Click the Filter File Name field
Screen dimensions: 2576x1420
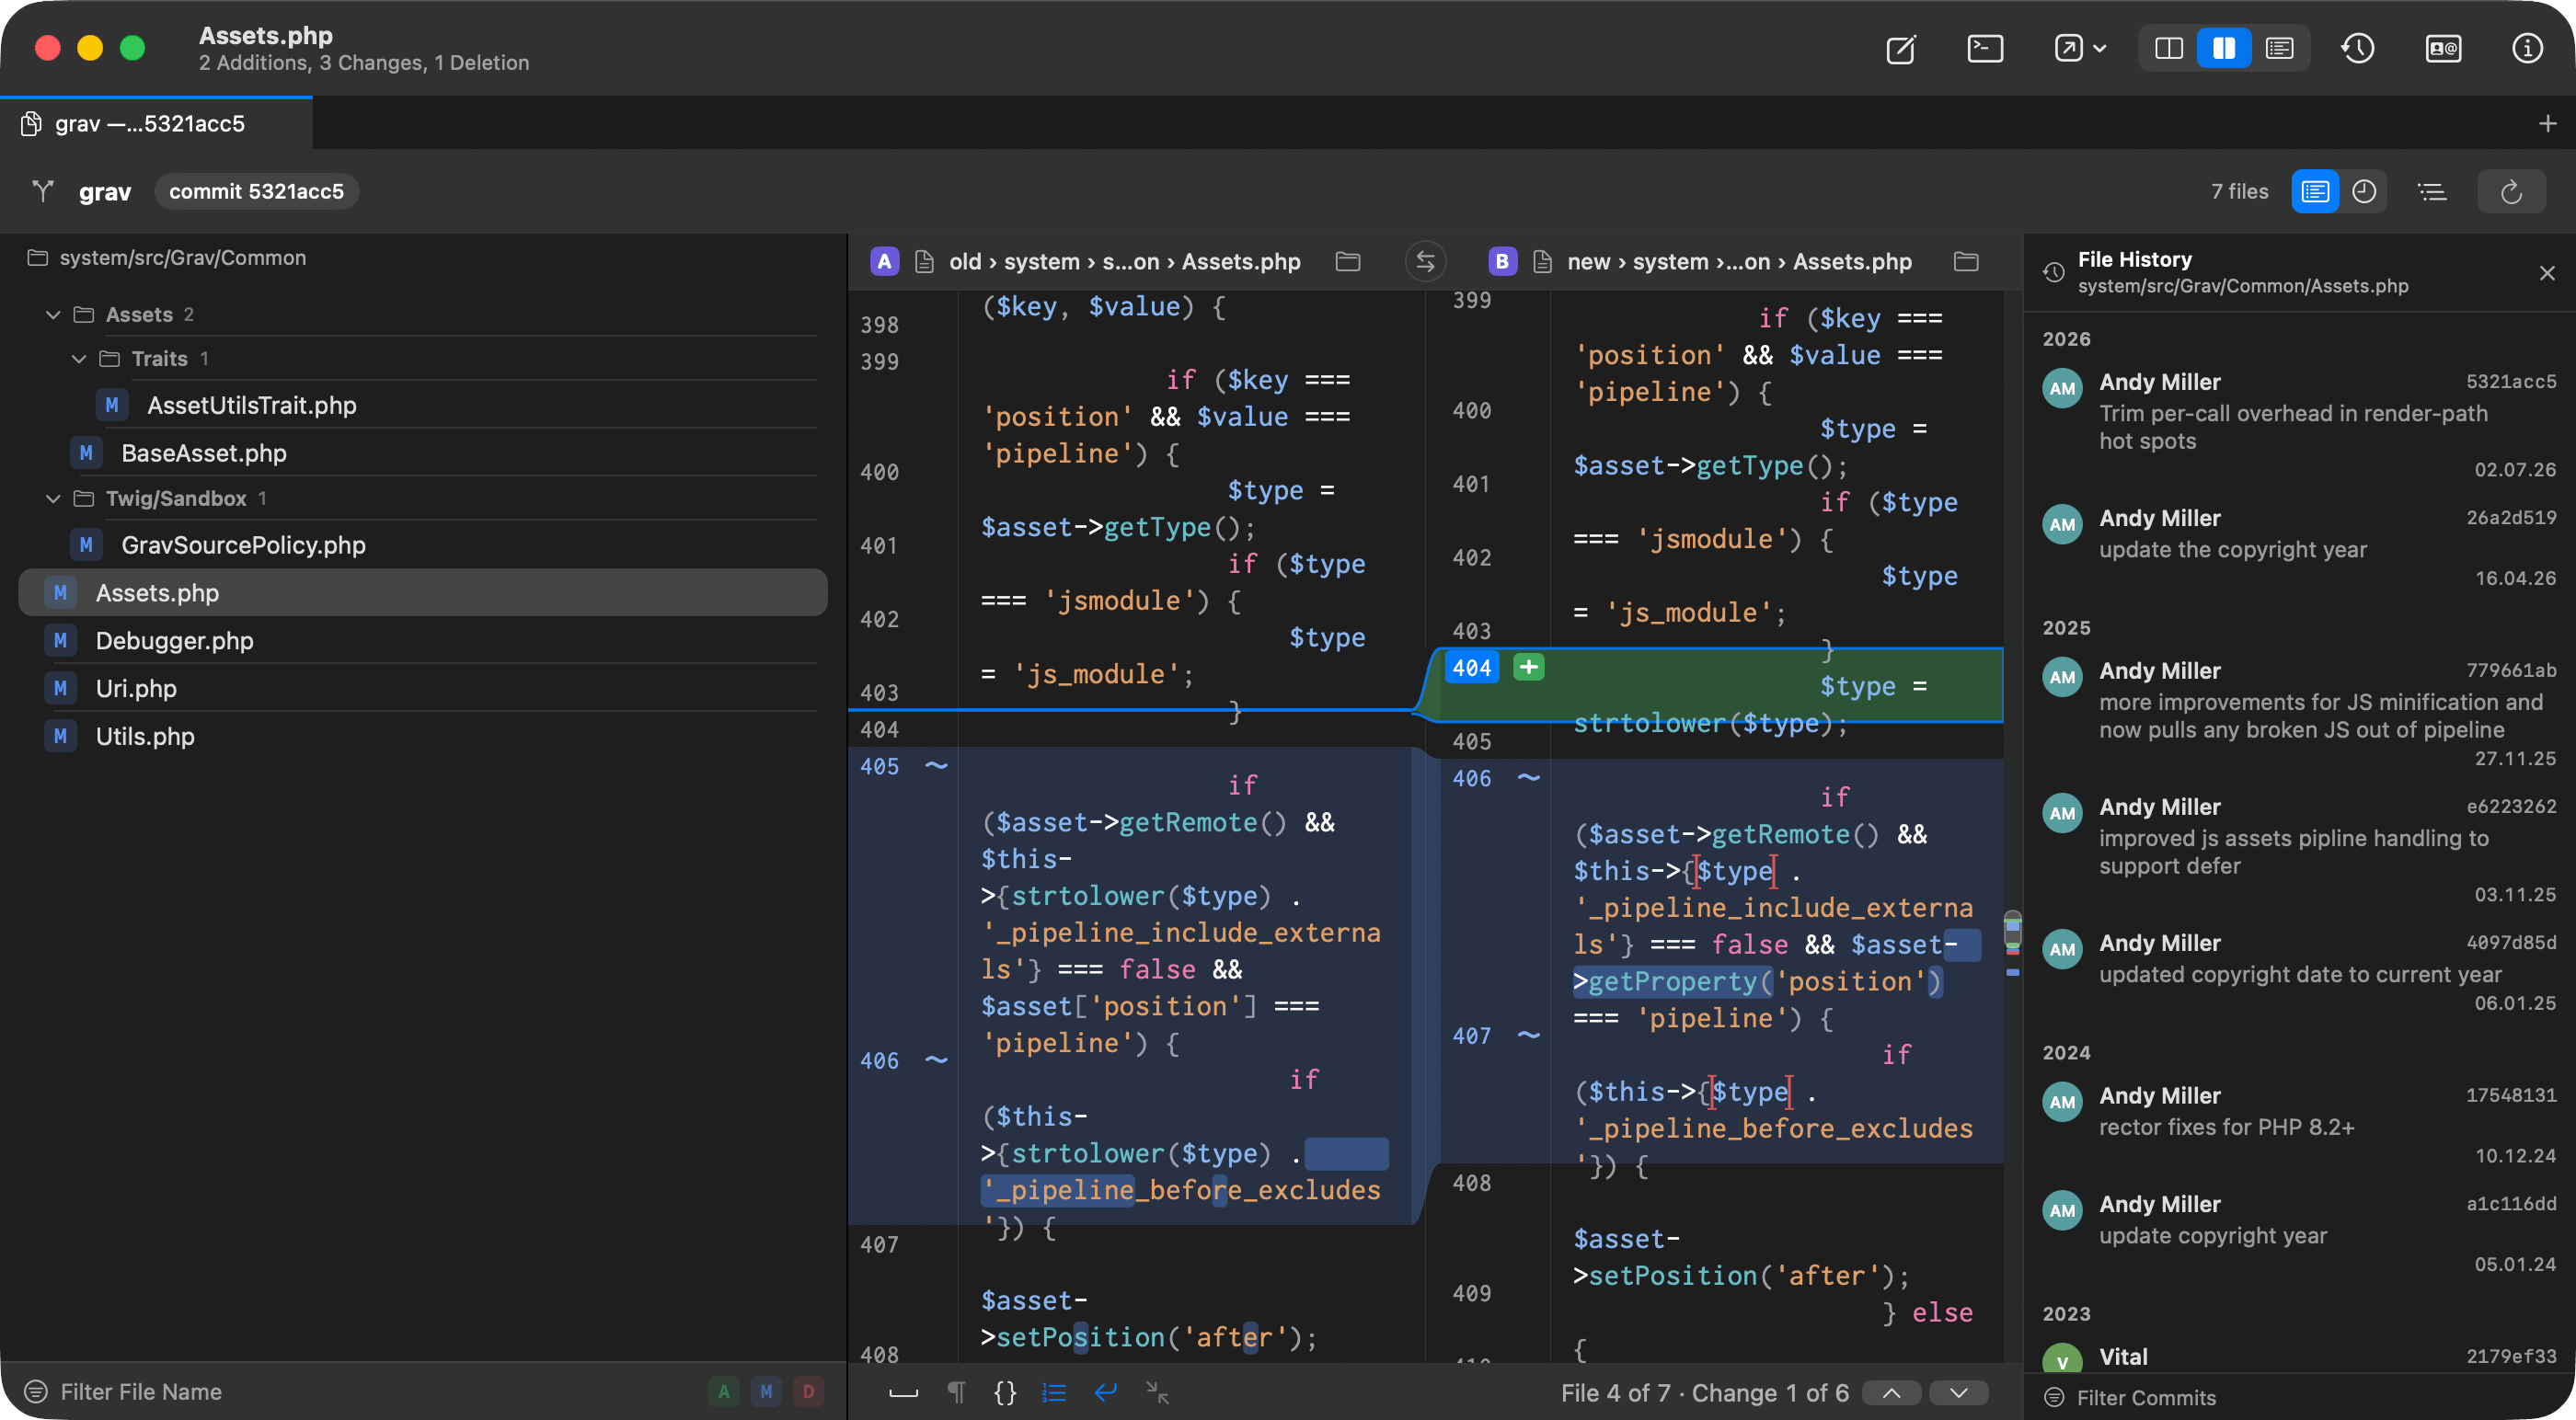pyautogui.click(x=360, y=1391)
